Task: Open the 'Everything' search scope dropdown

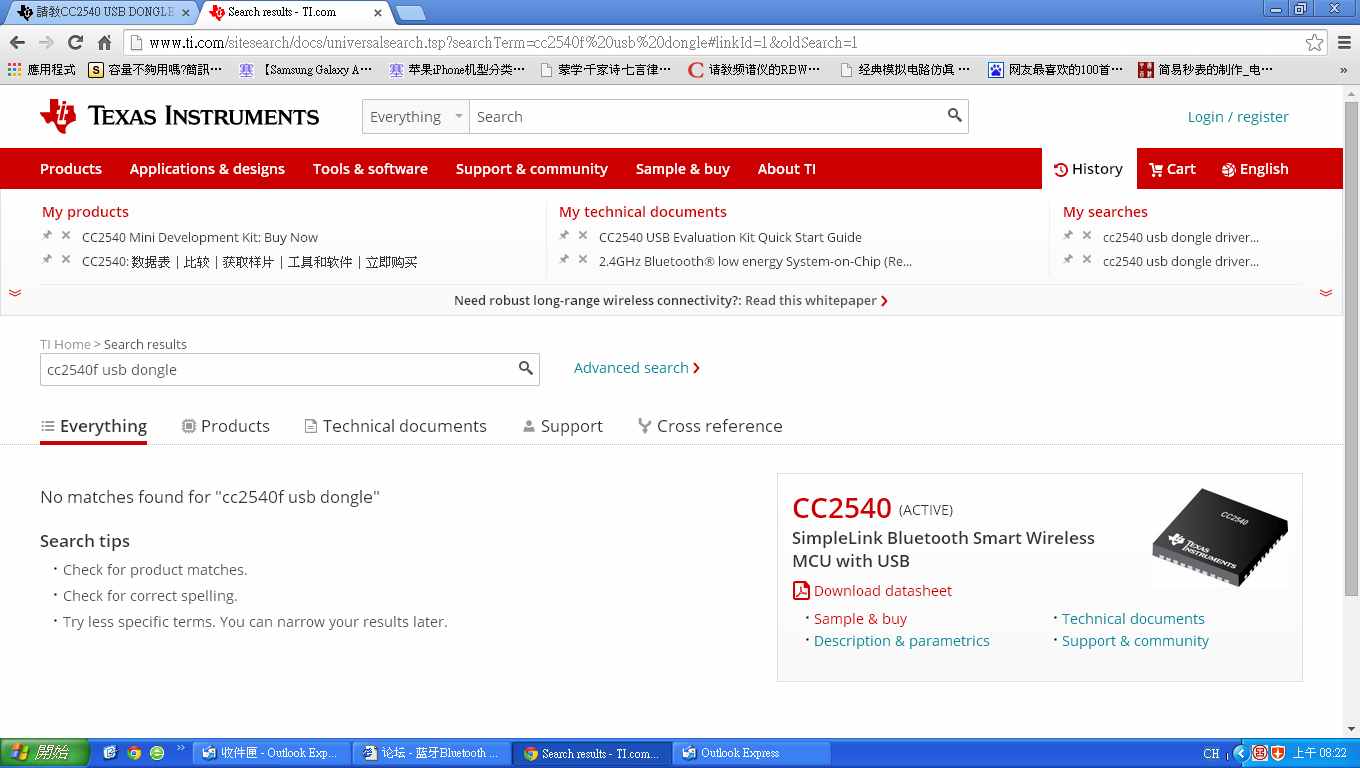Action: 416,117
